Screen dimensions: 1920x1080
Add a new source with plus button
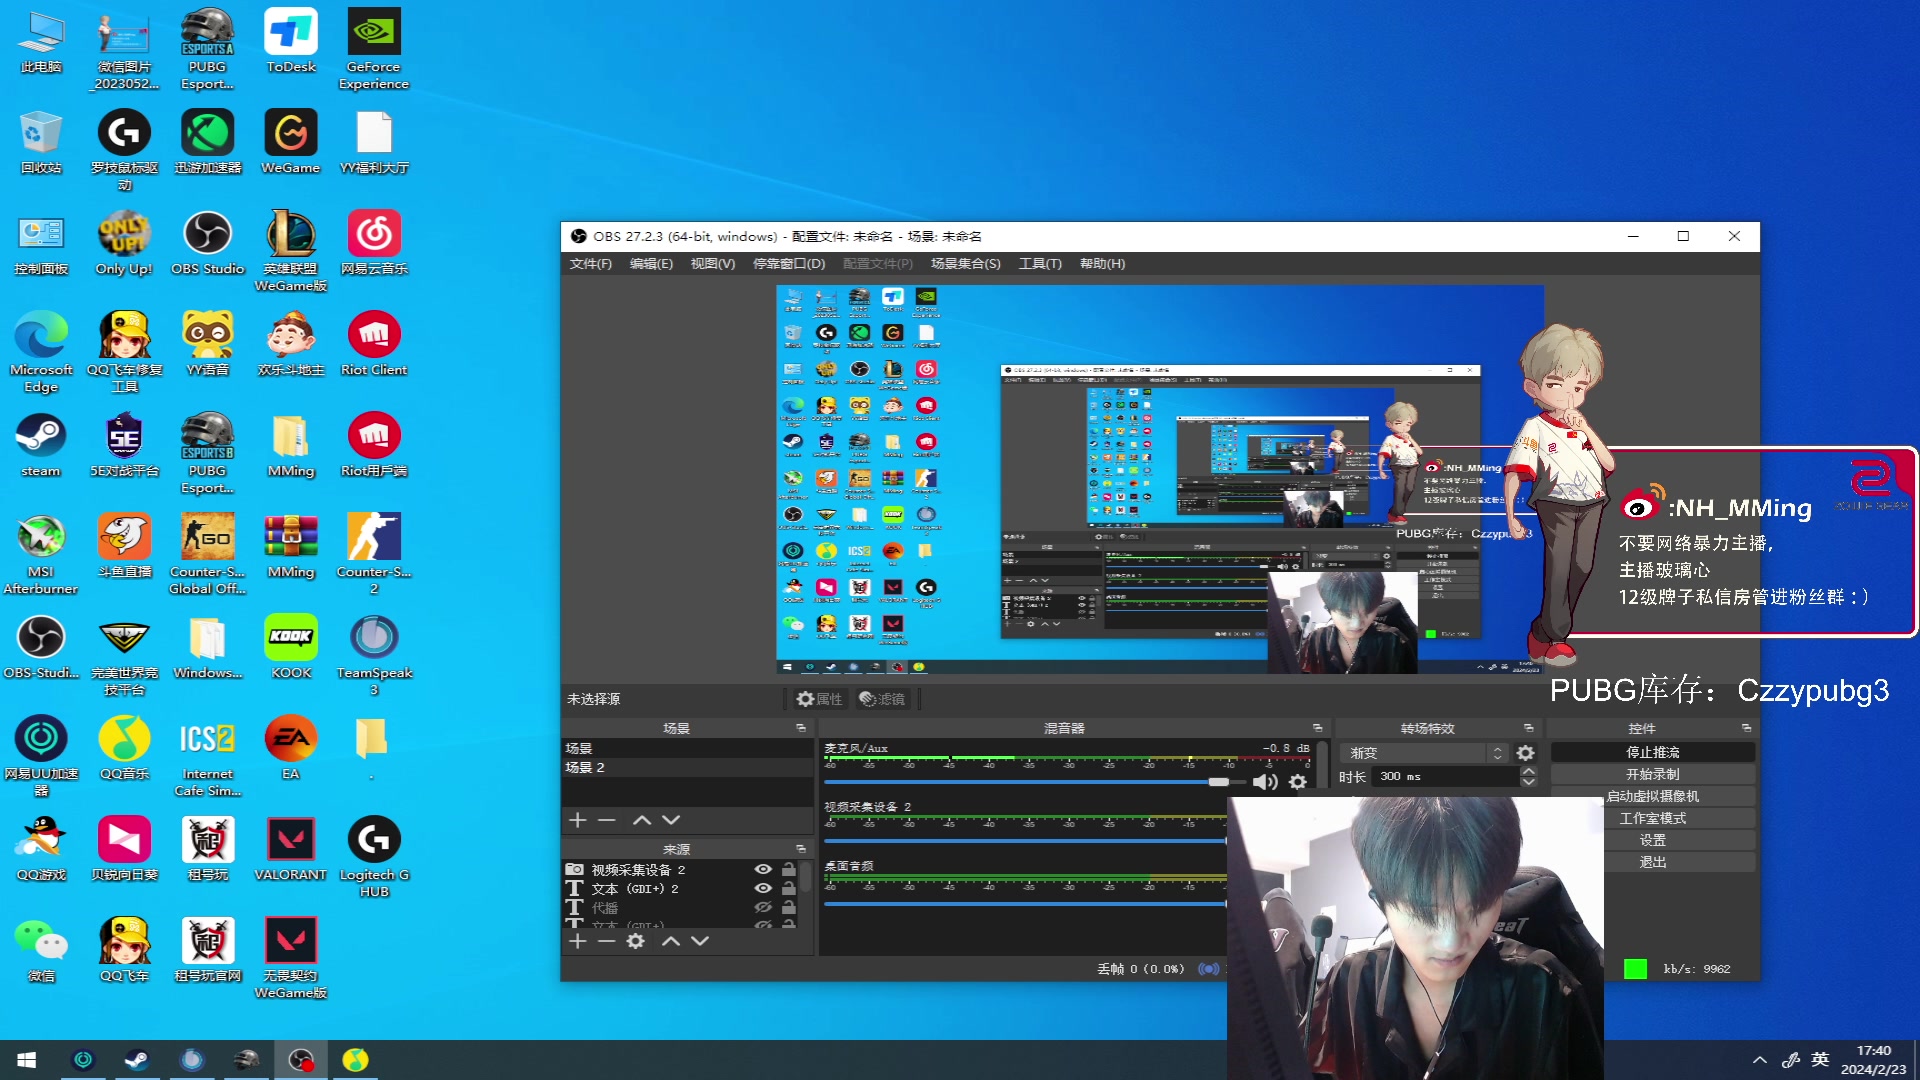click(577, 941)
